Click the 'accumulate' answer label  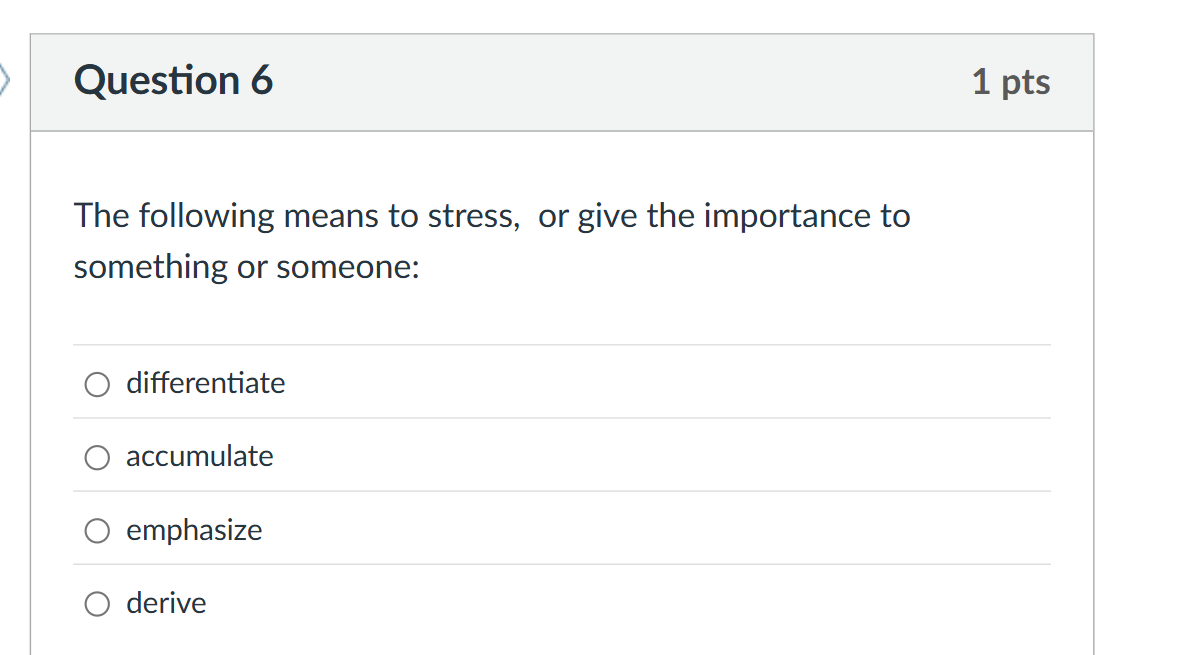199,457
